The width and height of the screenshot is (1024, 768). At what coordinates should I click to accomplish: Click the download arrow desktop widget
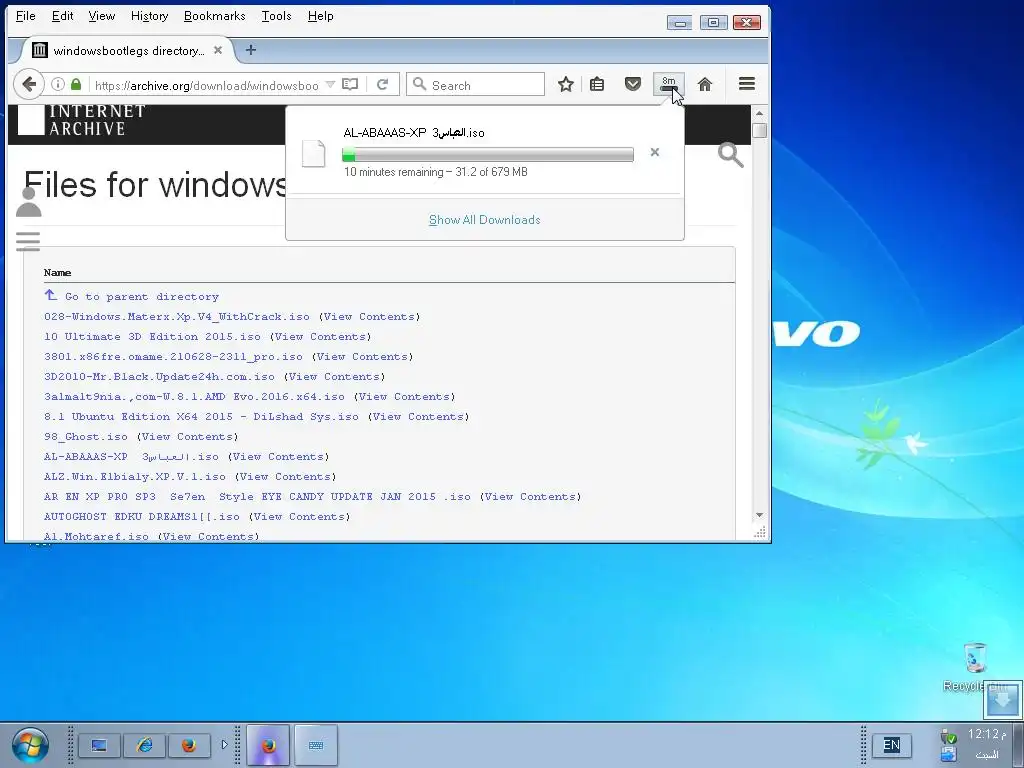point(1002,699)
